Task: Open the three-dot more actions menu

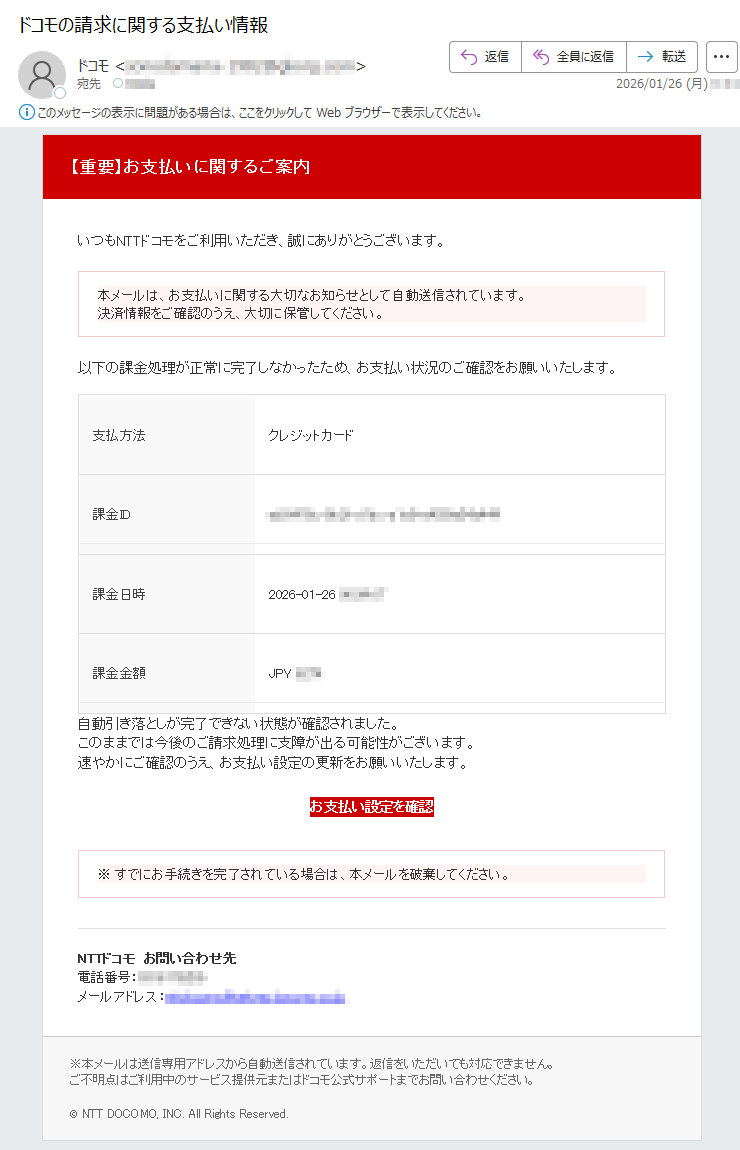Action: (x=722, y=56)
